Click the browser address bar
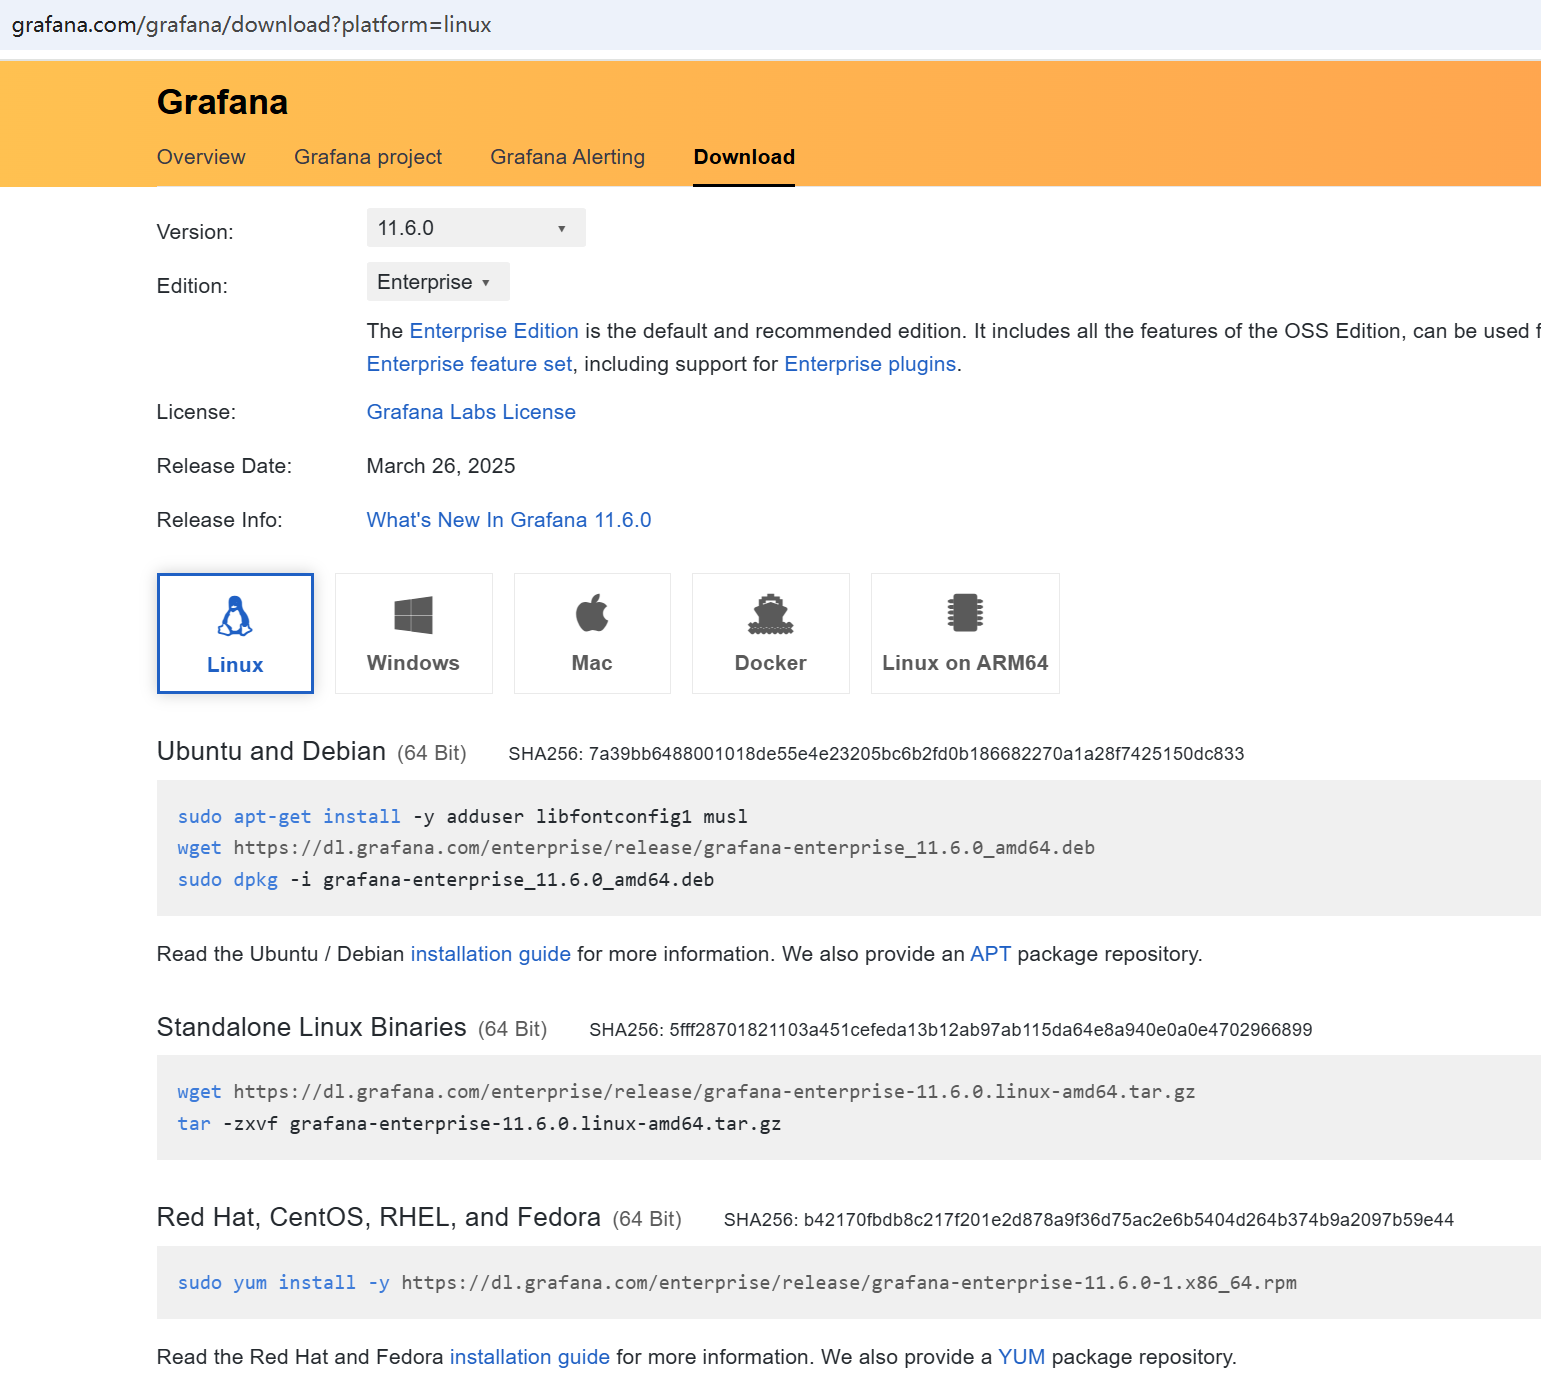Screen dimensions: 1541x1382 coord(400,24)
